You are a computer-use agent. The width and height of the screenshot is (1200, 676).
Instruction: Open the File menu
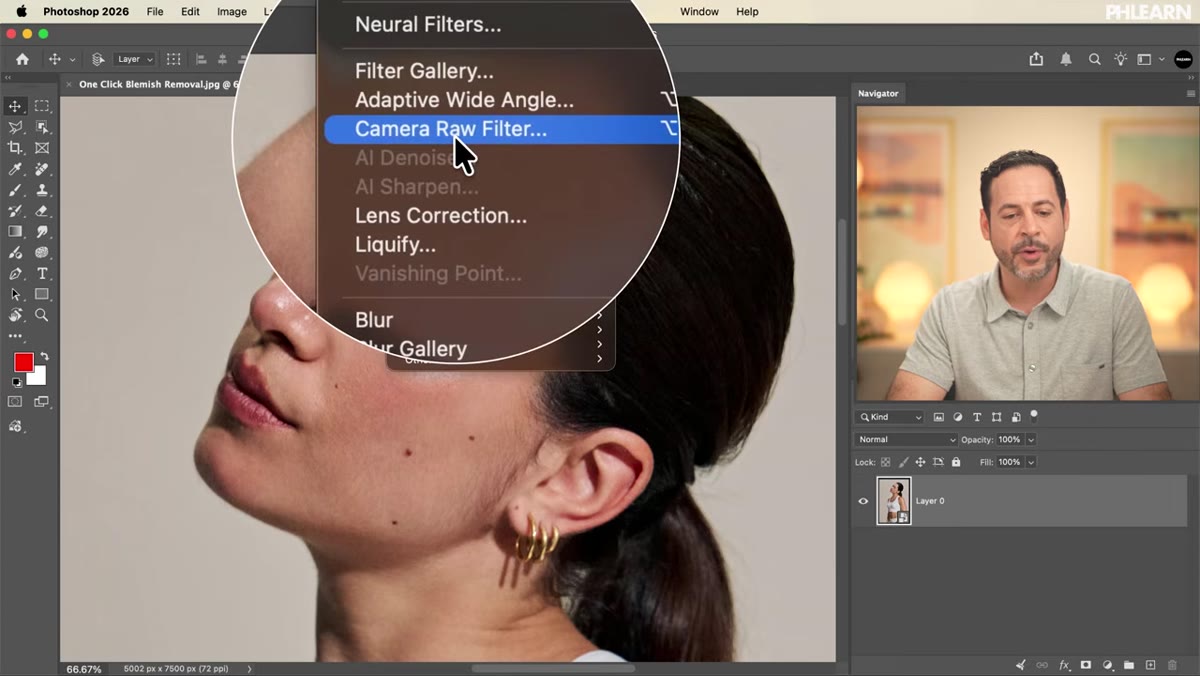pos(155,12)
